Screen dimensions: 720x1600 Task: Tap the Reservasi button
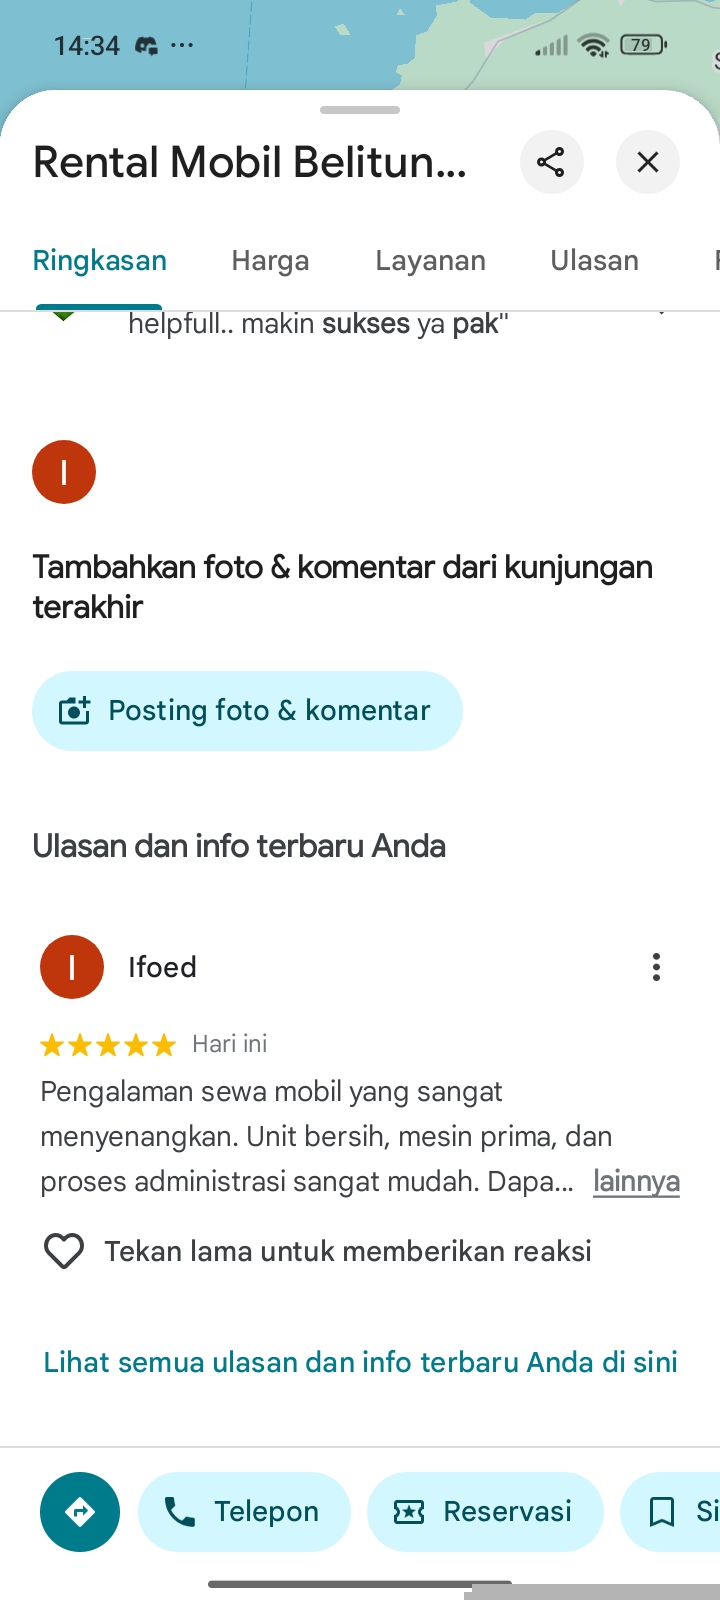tap(486, 1511)
